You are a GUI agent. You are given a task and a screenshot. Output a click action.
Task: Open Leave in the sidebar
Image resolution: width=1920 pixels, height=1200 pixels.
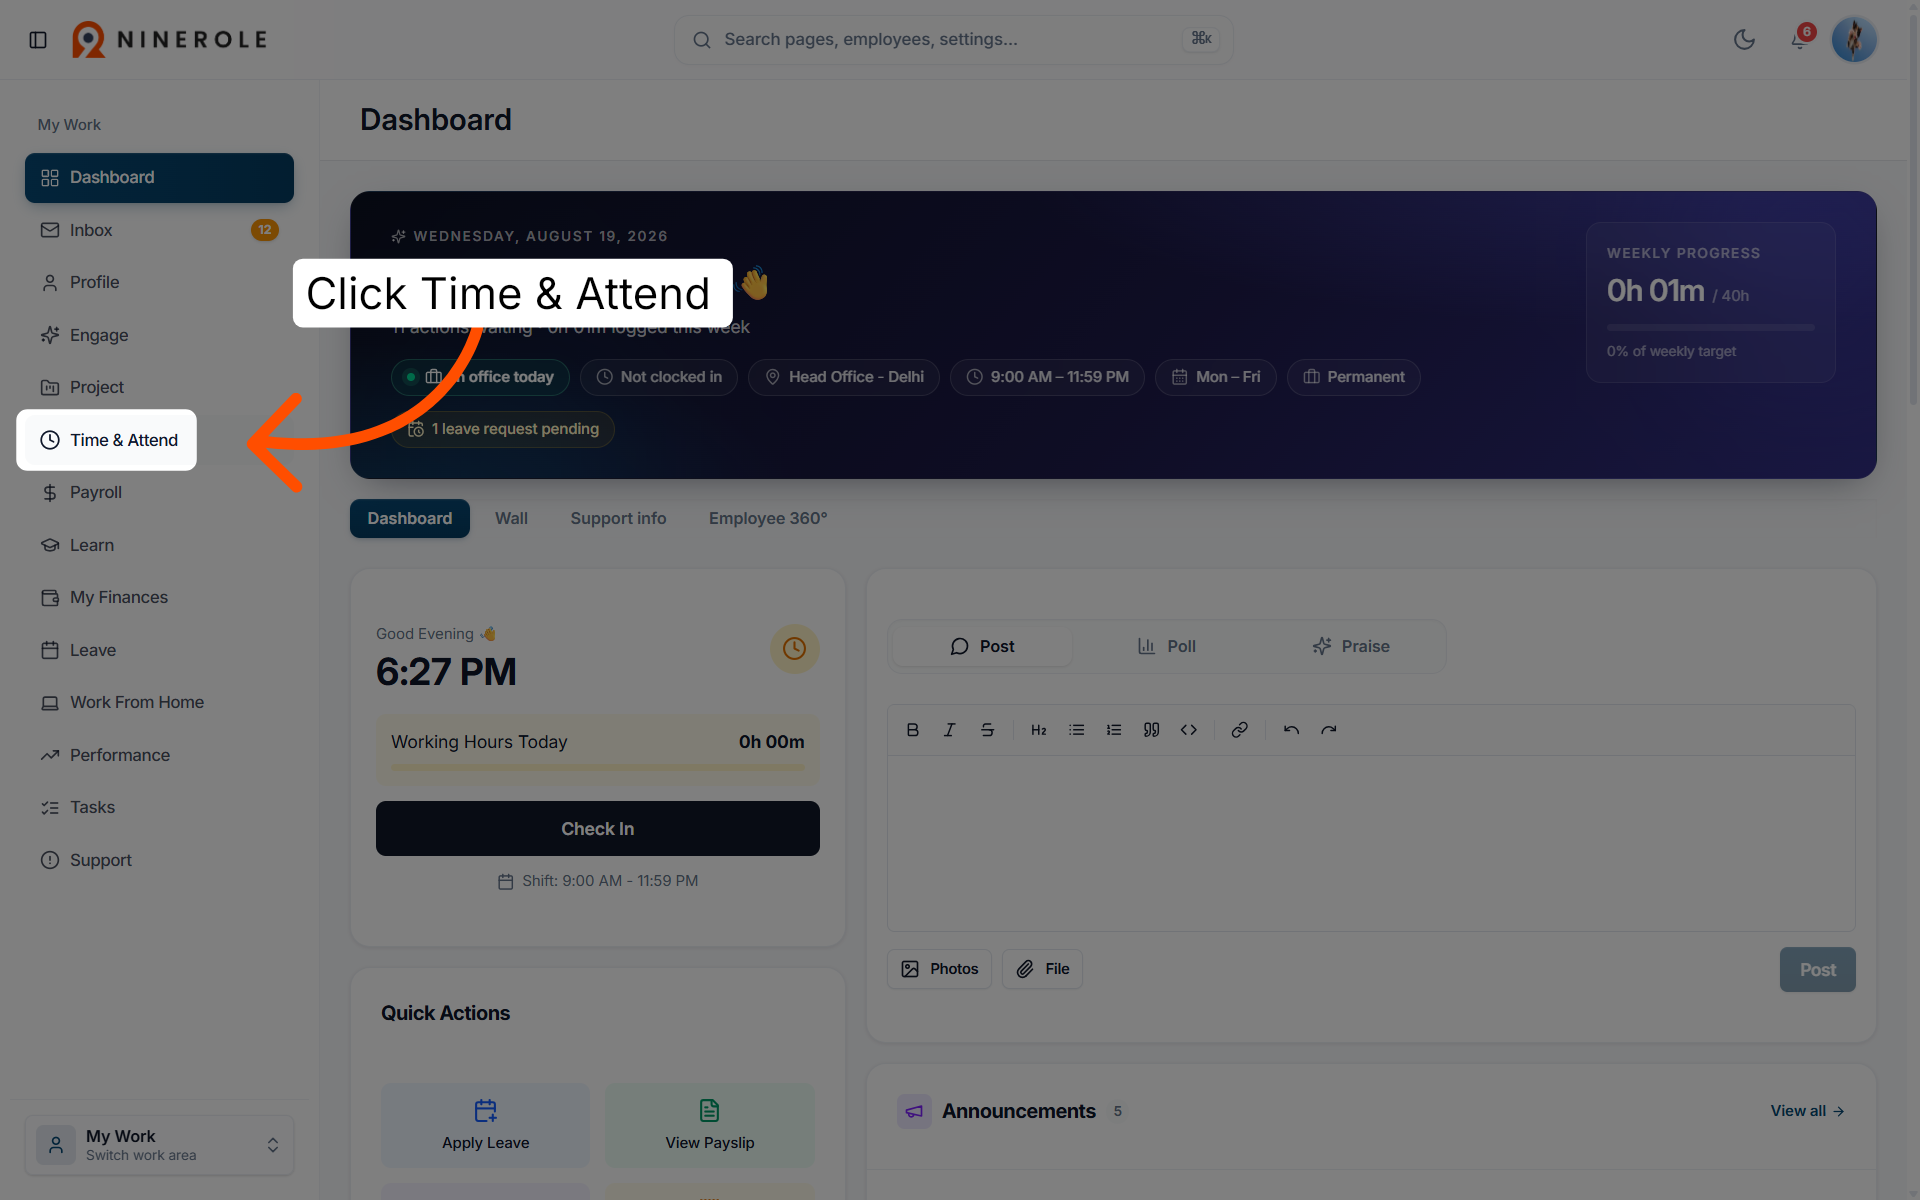tap(159, 650)
